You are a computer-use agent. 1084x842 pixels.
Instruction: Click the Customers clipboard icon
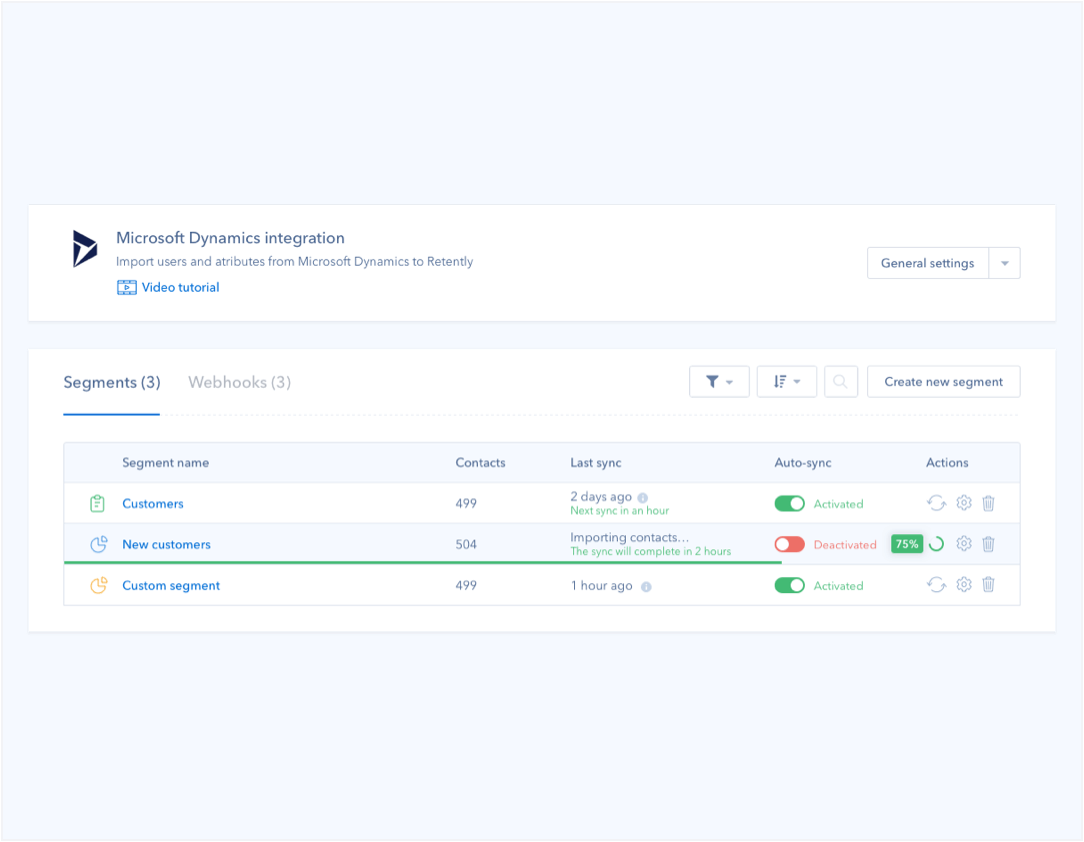[97, 503]
